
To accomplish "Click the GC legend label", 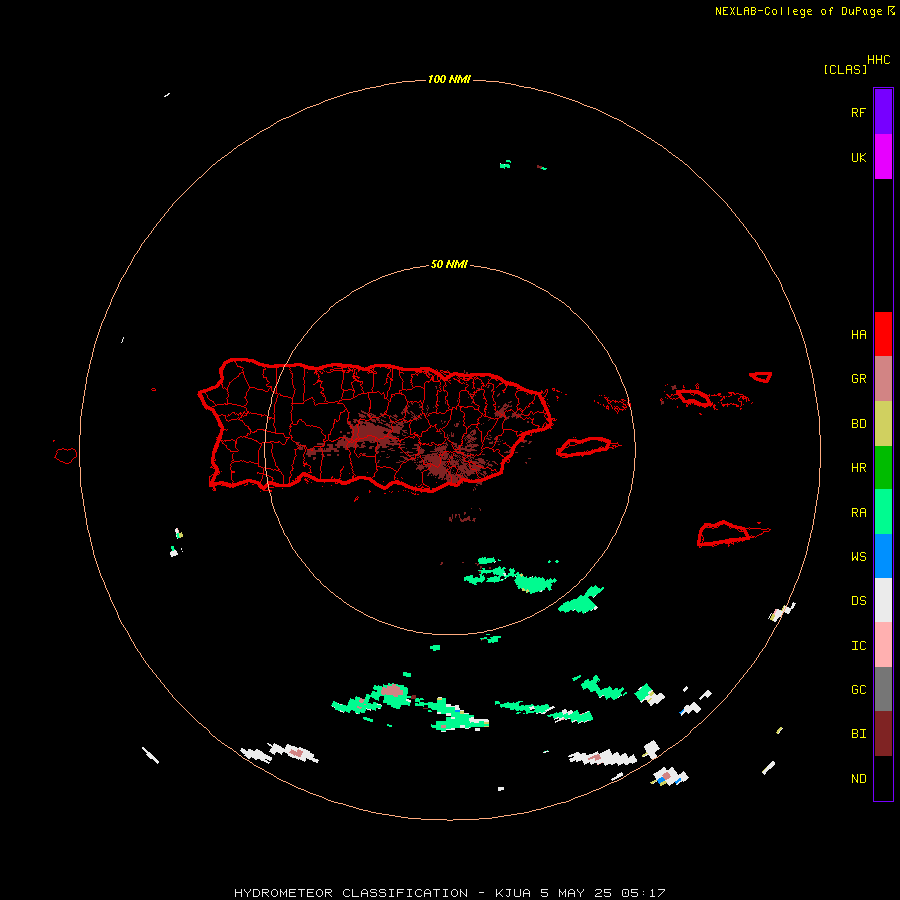I will point(858,690).
